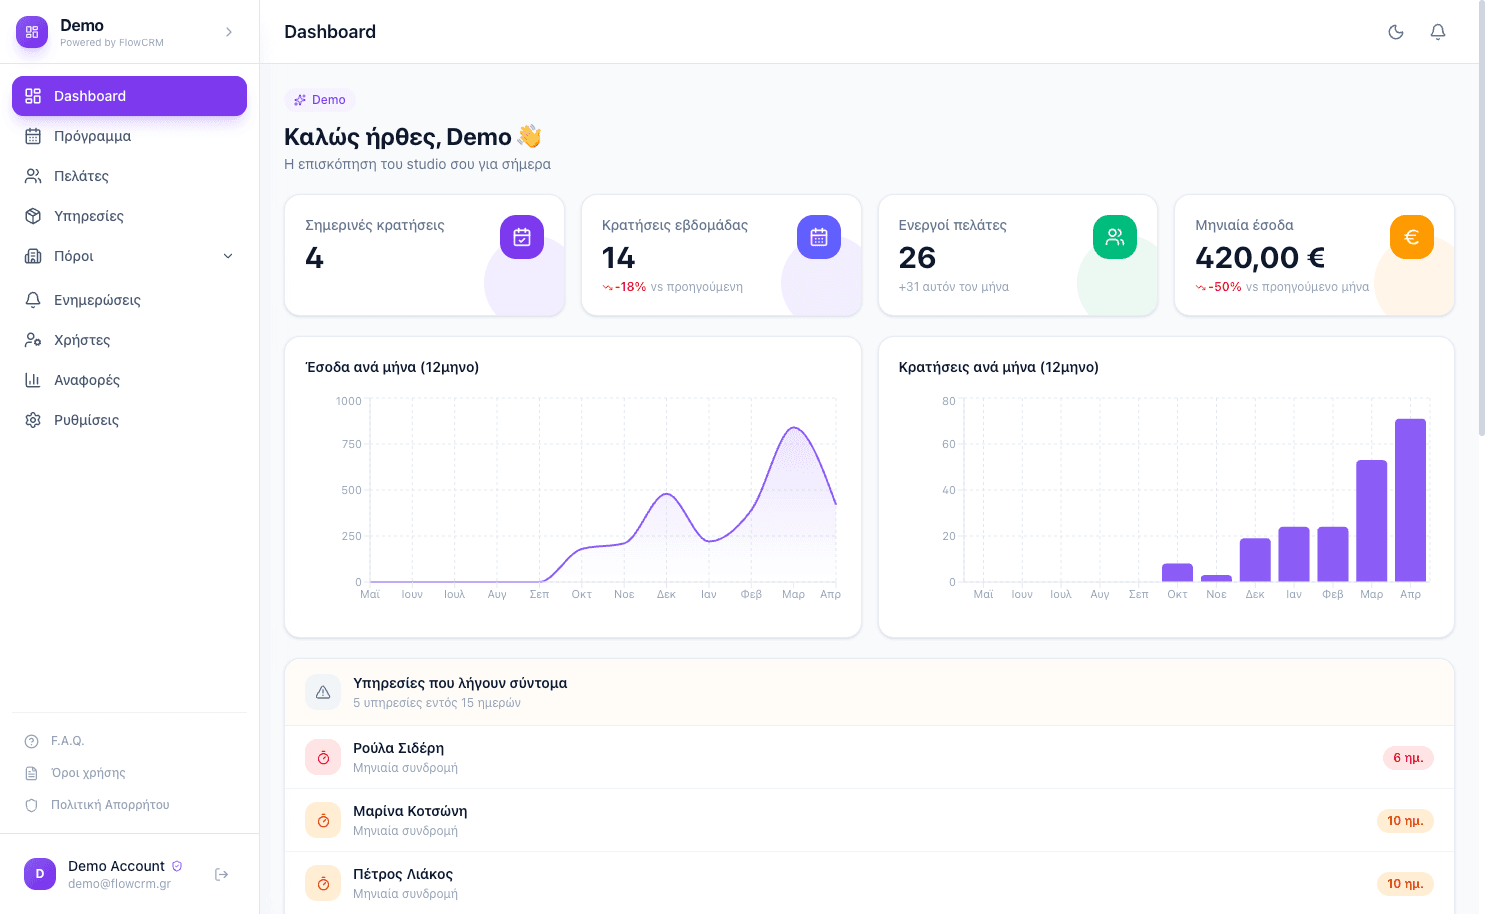Open the Πελάτες section
Image resolution: width=1485 pixels, height=914 pixels.
pos(129,176)
